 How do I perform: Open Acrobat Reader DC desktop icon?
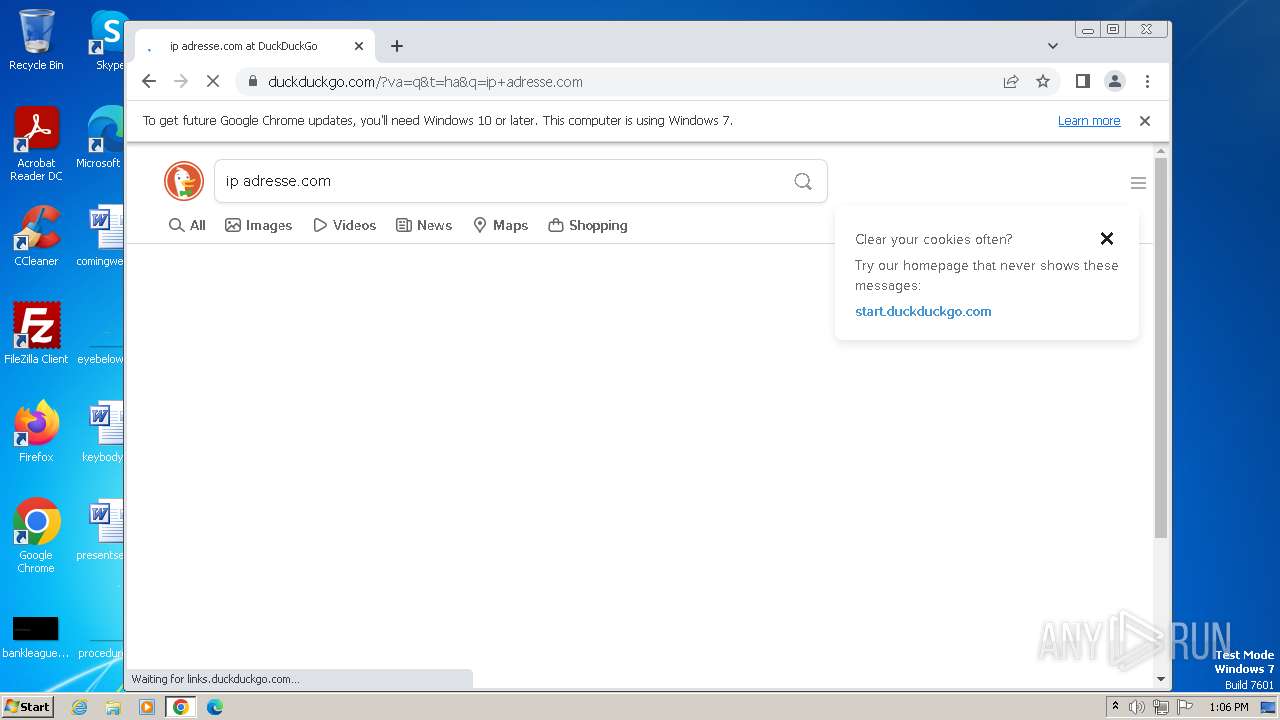coord(36,144)
